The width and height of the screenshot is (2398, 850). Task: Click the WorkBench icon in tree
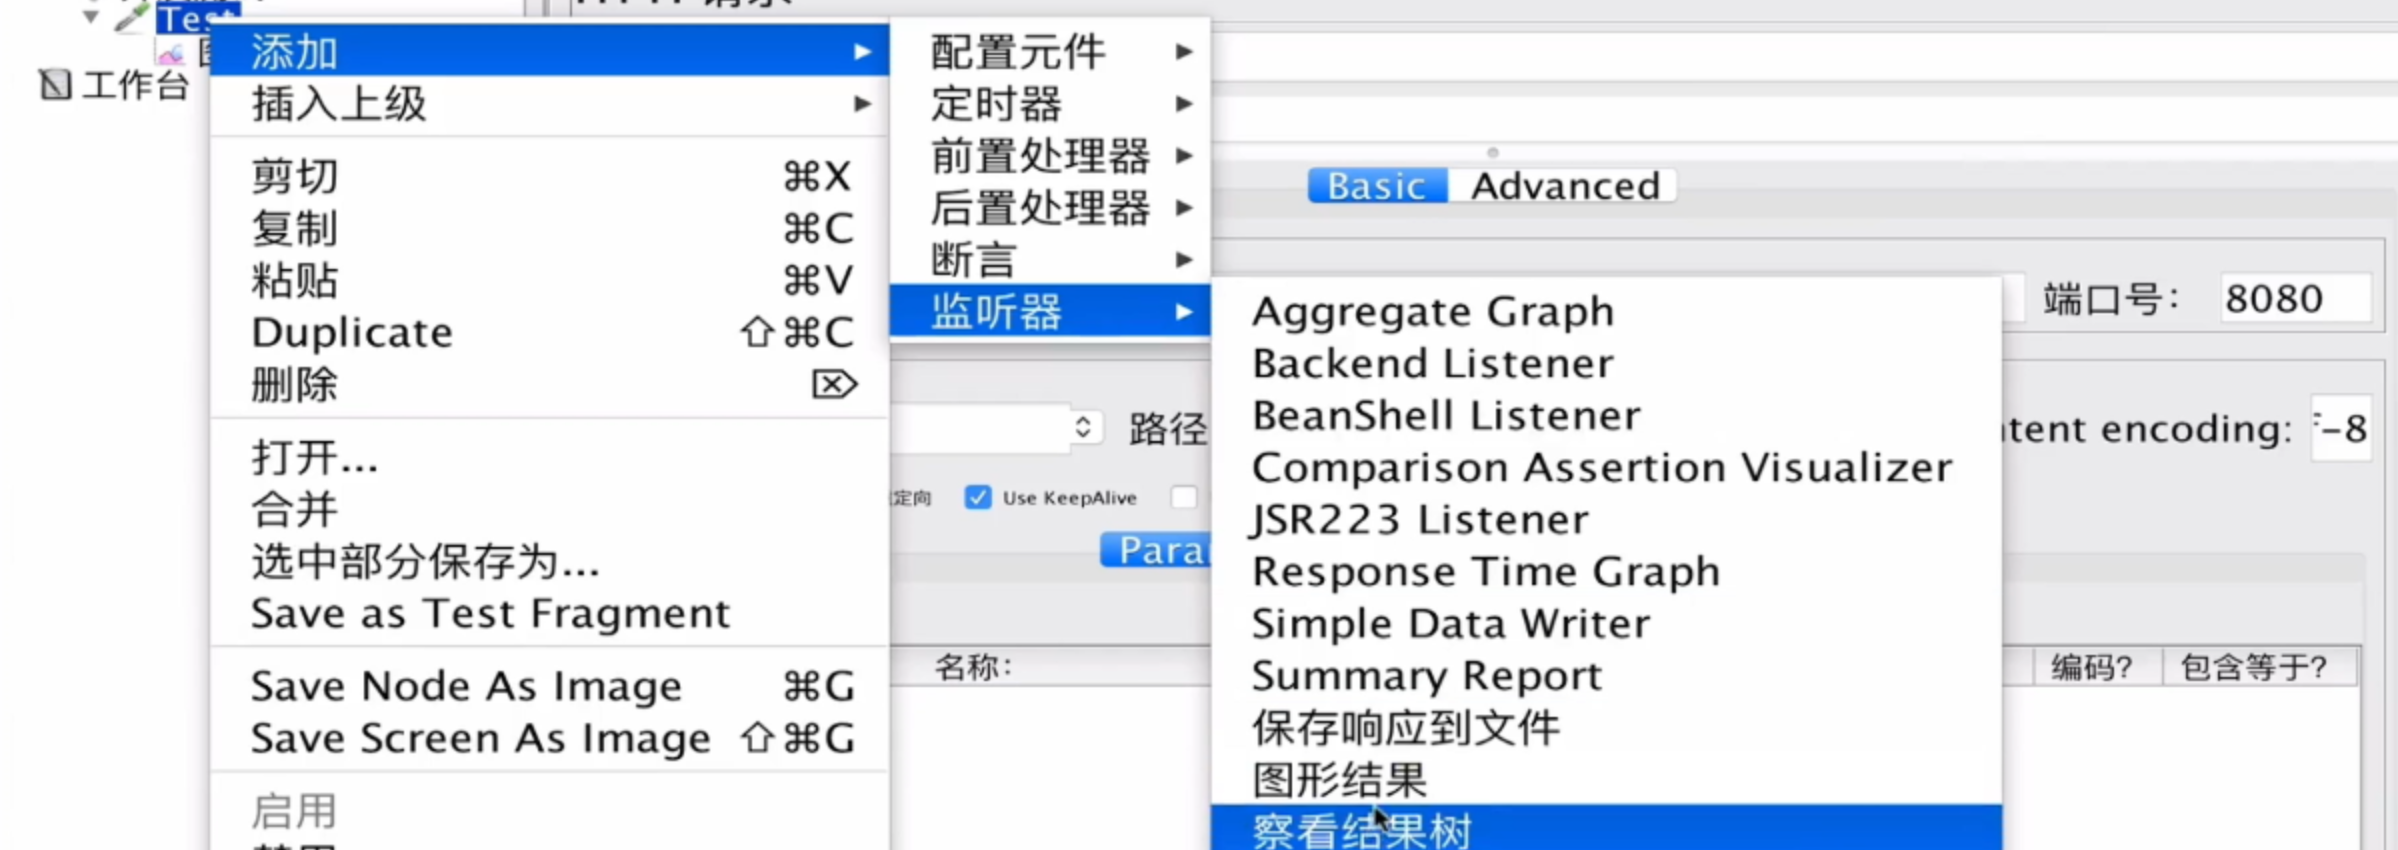click(x=55, y=86)
